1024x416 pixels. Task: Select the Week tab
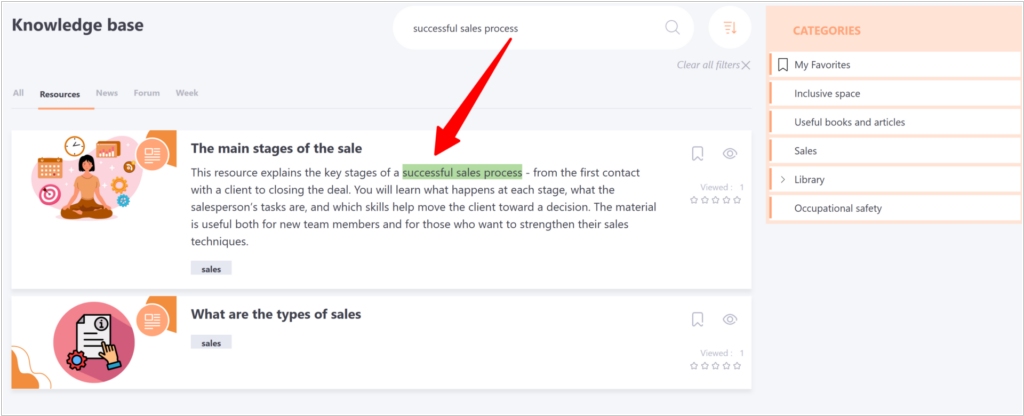point(187,93)
